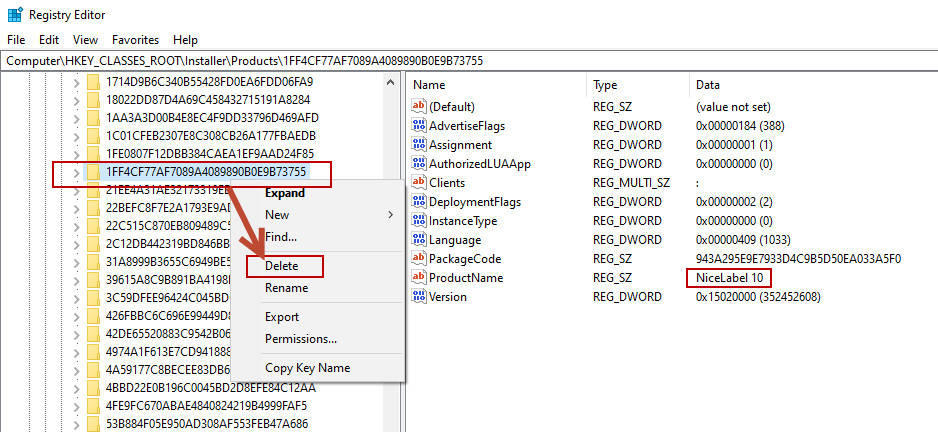Click the Clients multi-string value icon
Image resolution: width=938 pixels, height=432 pixels.
(x=420, y=183)
